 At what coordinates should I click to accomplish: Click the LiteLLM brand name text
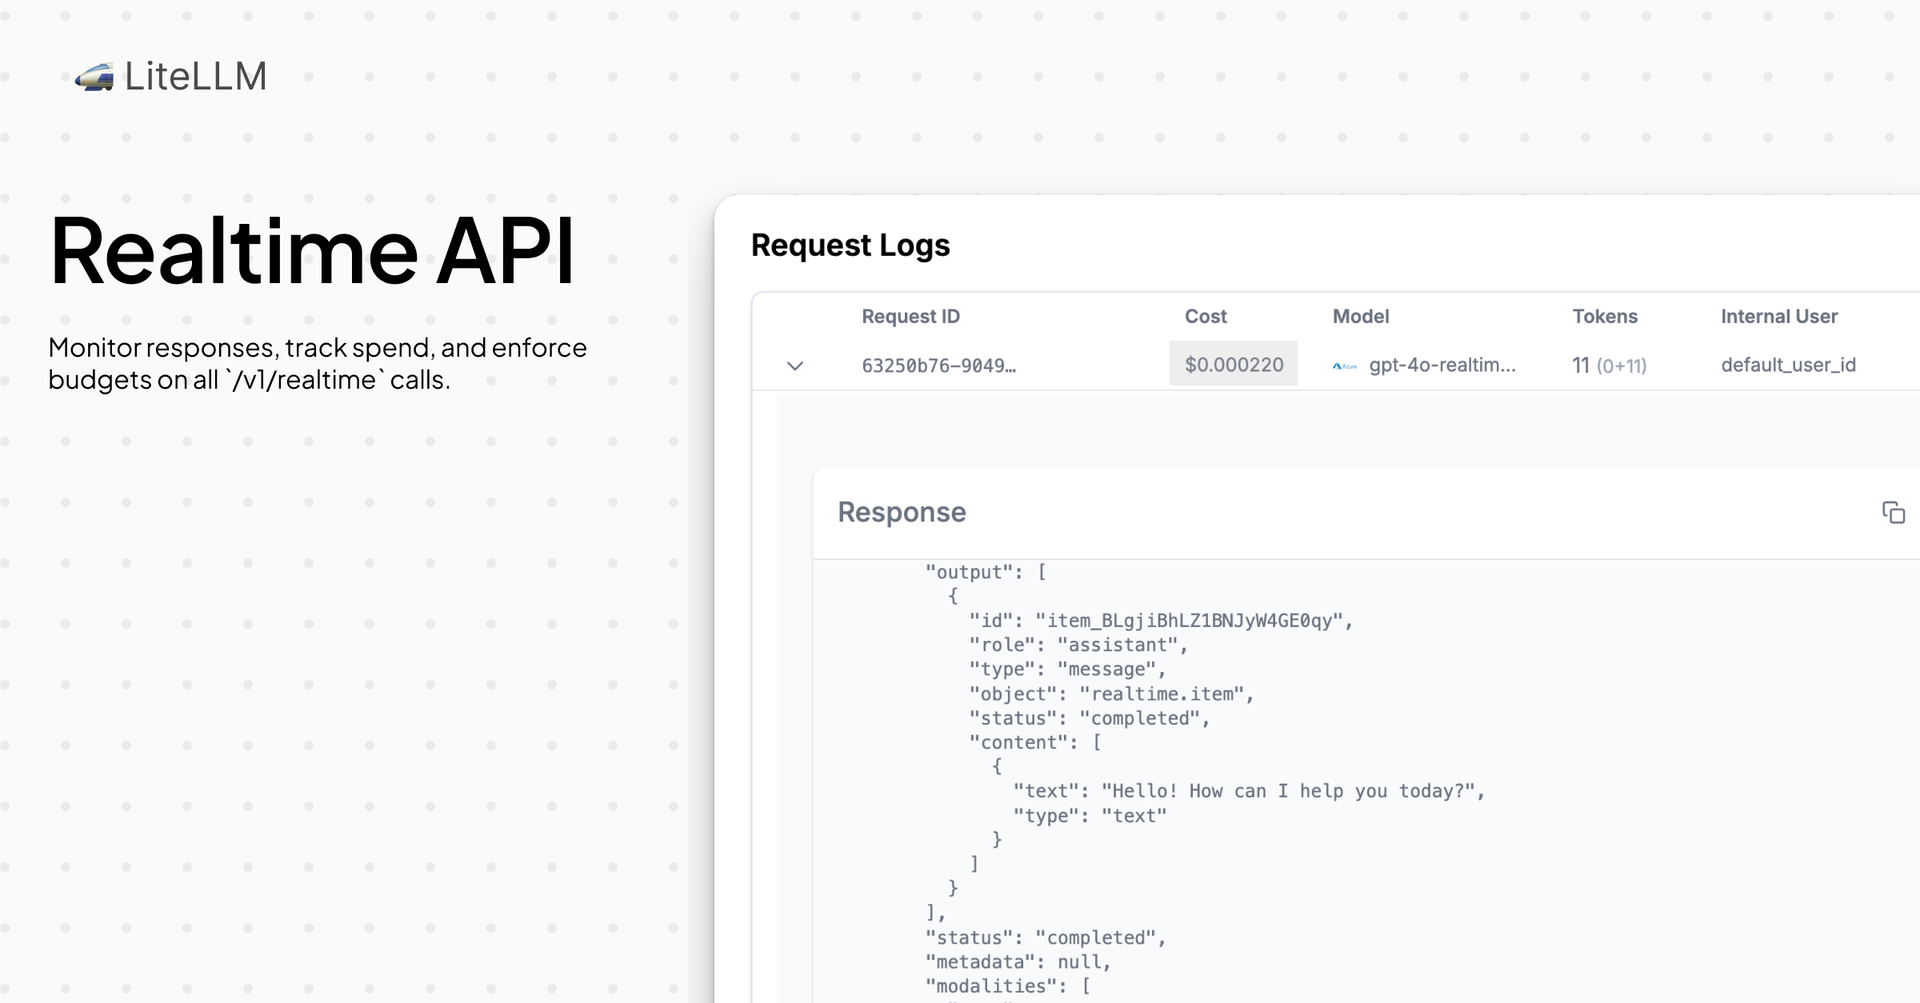195,77
